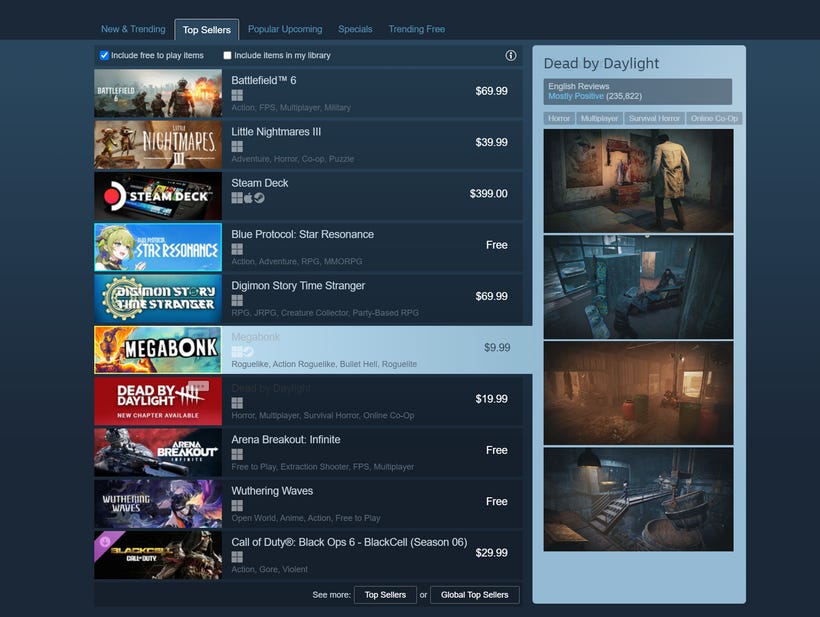This screenshot has width=820, height=617.
Task: Open Steam Deck capsule image
Action: 158,196
